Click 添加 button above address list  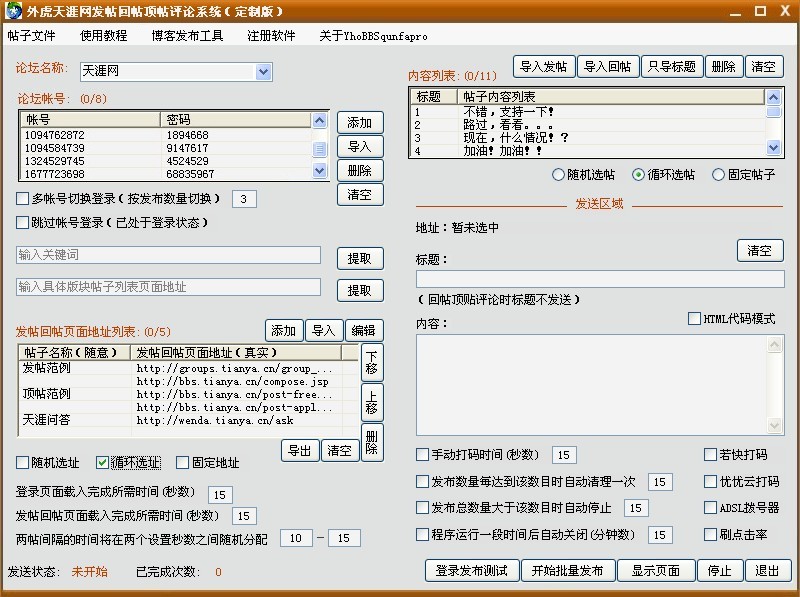[284, 331]
